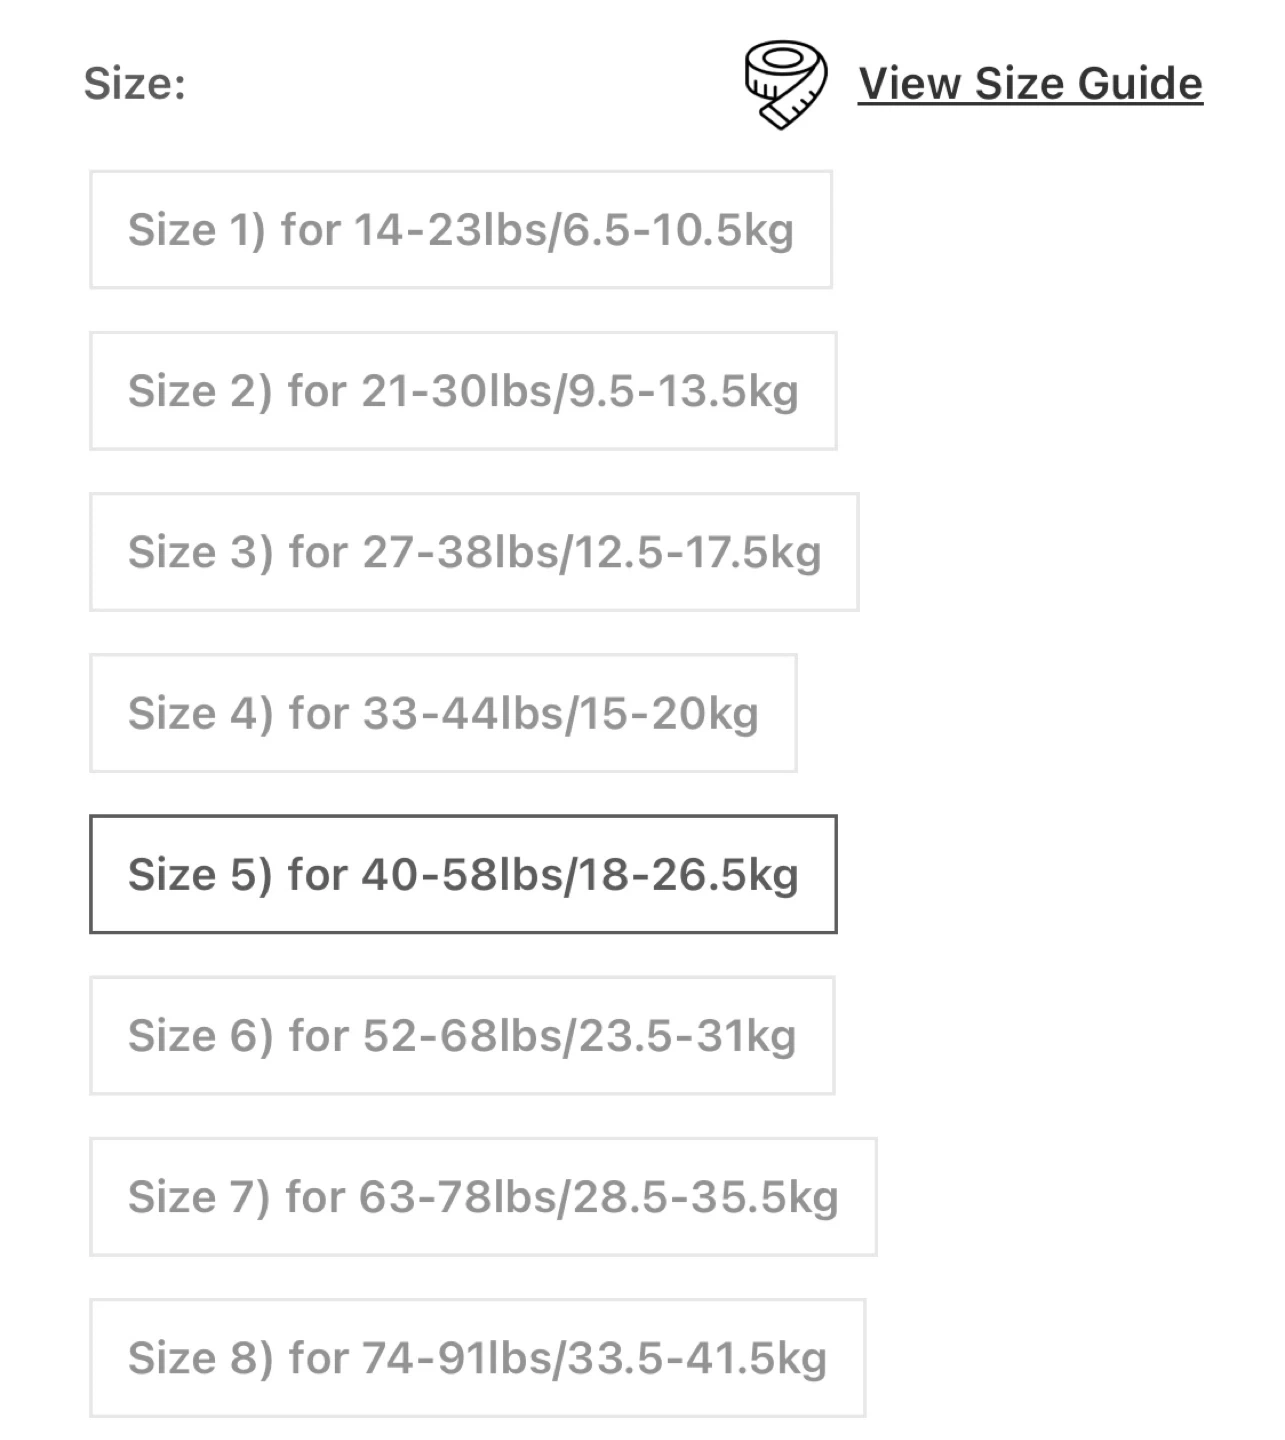Click the measuring tape icon
The height and width of the screenshot is (1440, 1285).
click(785, 84)
